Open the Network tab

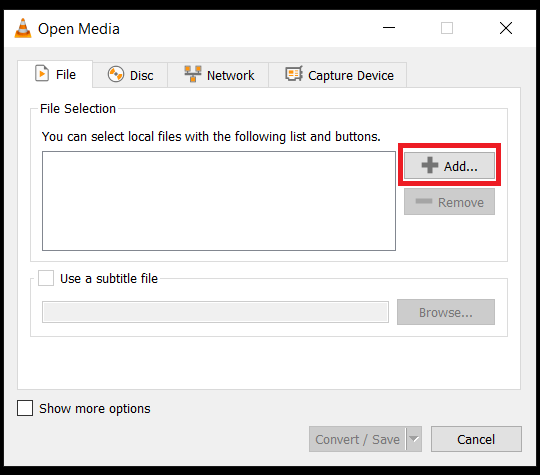coord(218,75)
